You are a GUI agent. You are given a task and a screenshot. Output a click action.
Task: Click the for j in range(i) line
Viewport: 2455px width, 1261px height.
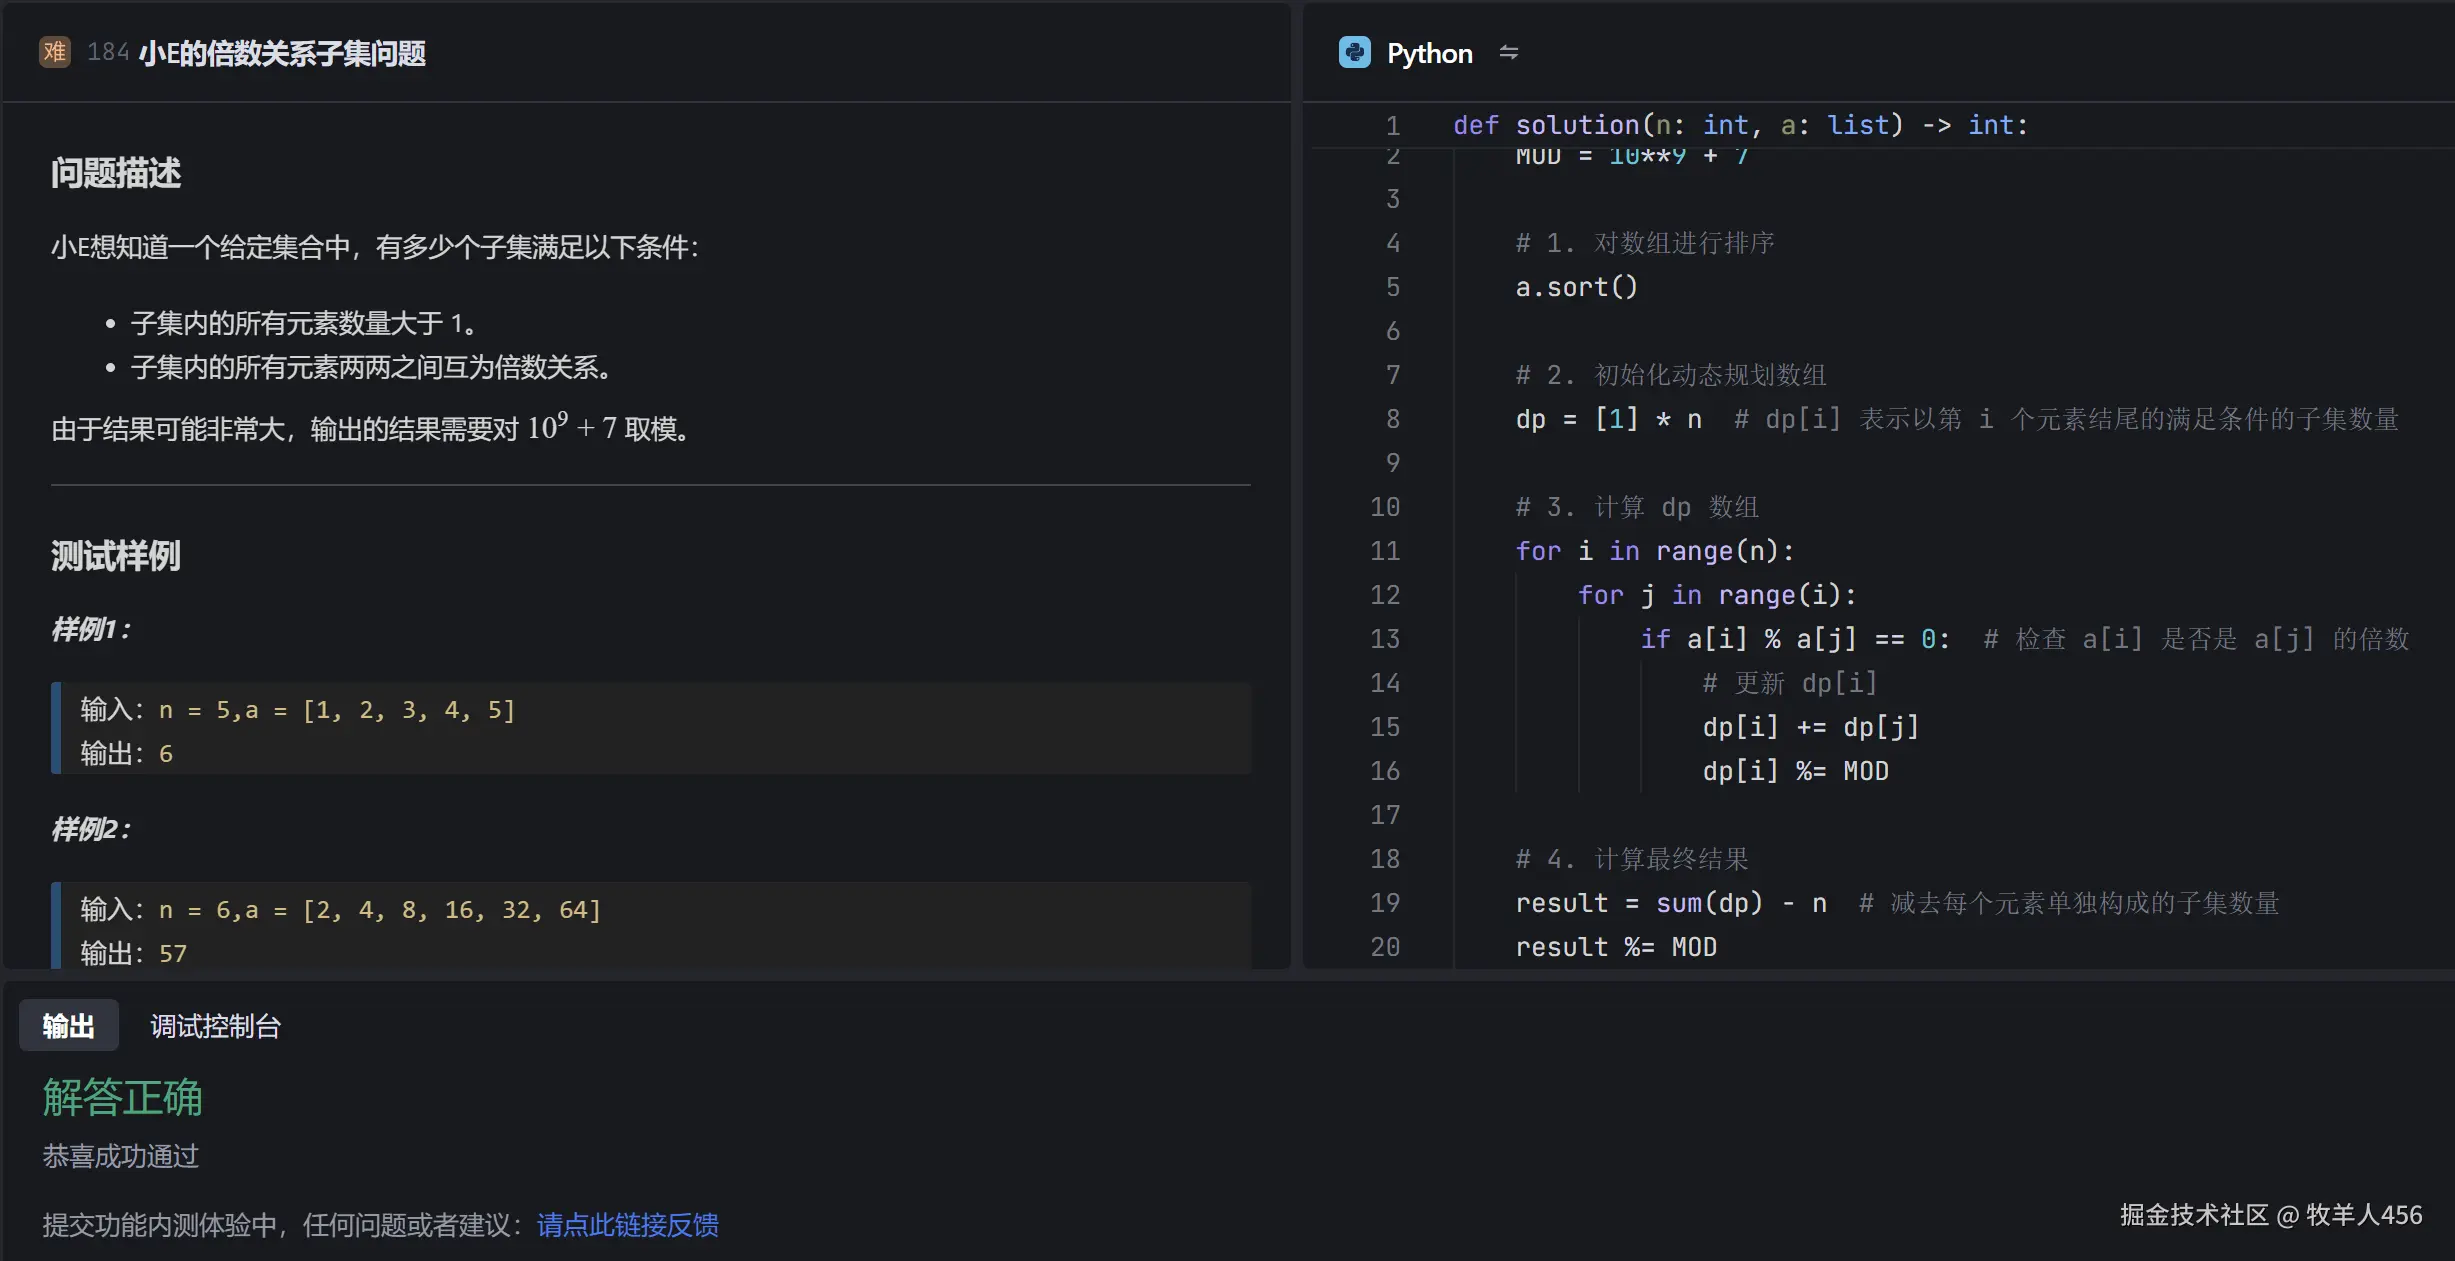coord(1716,595)
